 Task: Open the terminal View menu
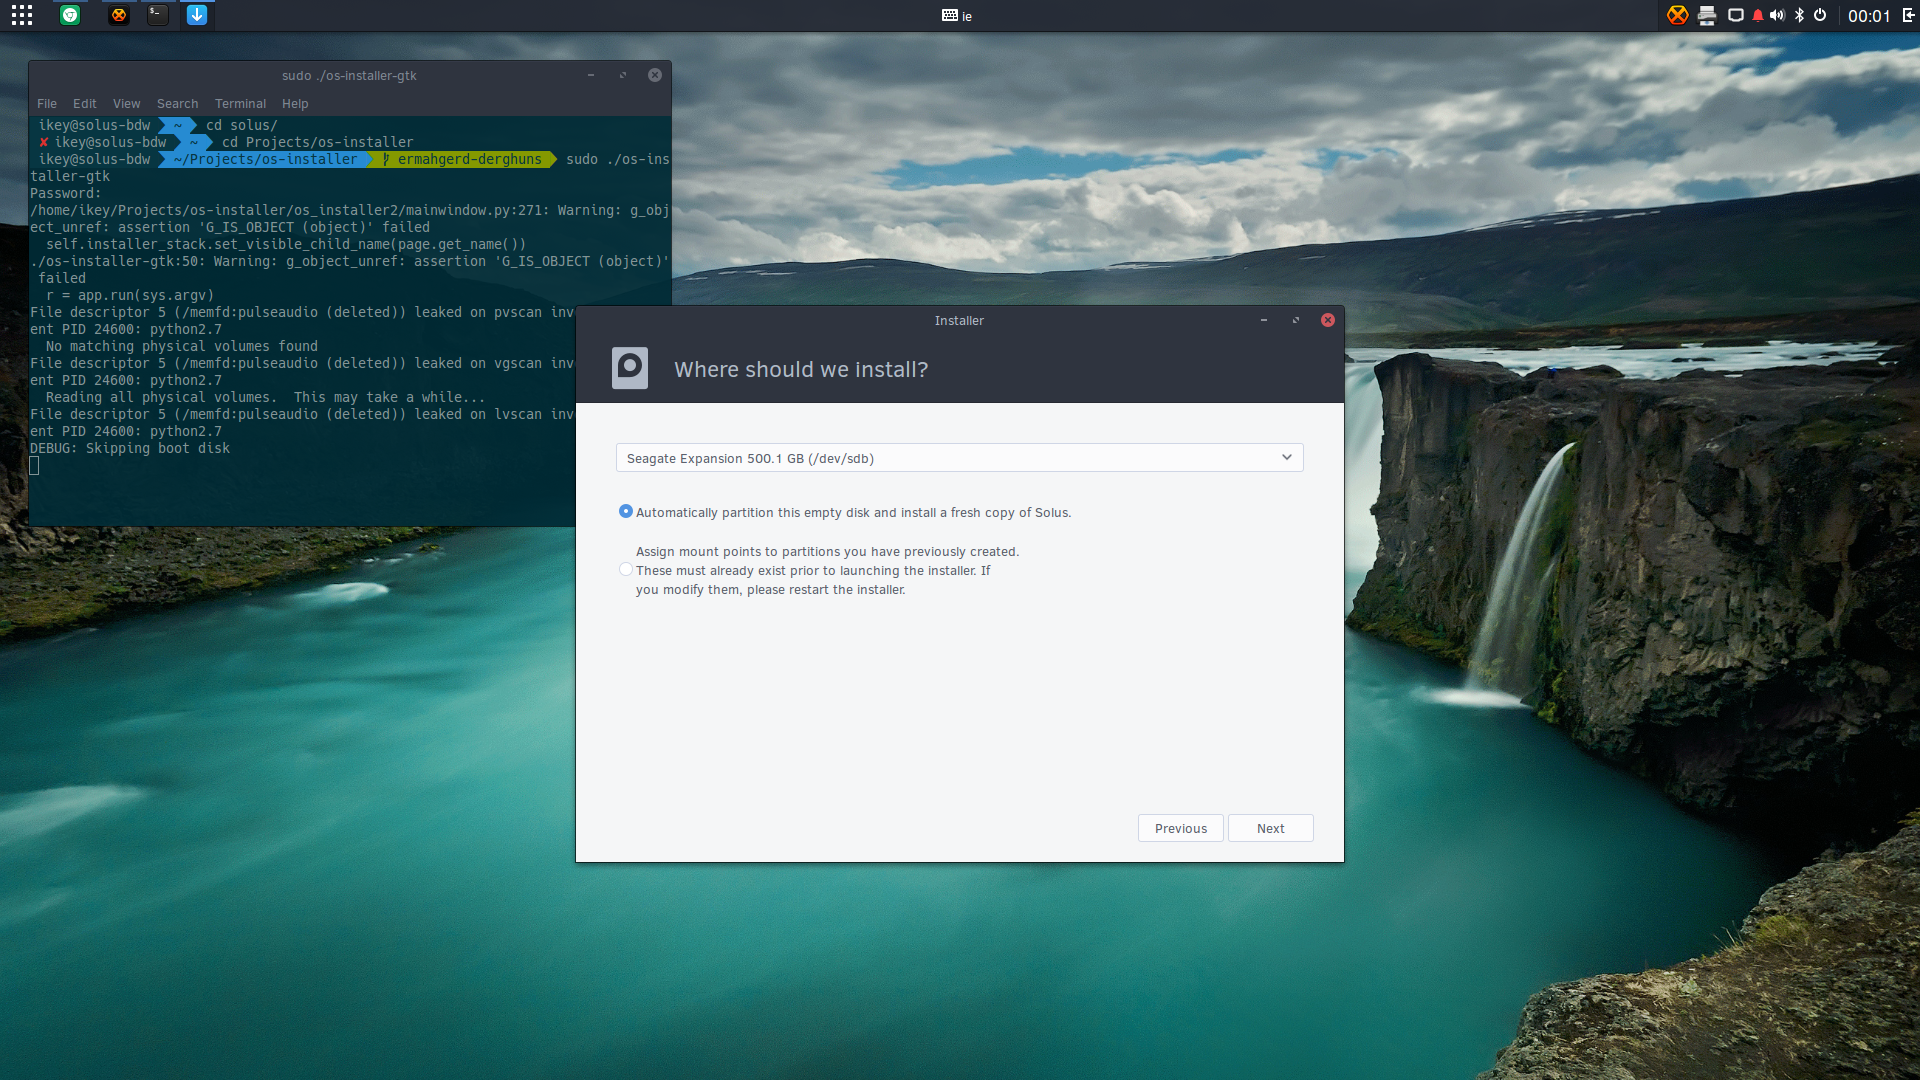pos(127,104)
